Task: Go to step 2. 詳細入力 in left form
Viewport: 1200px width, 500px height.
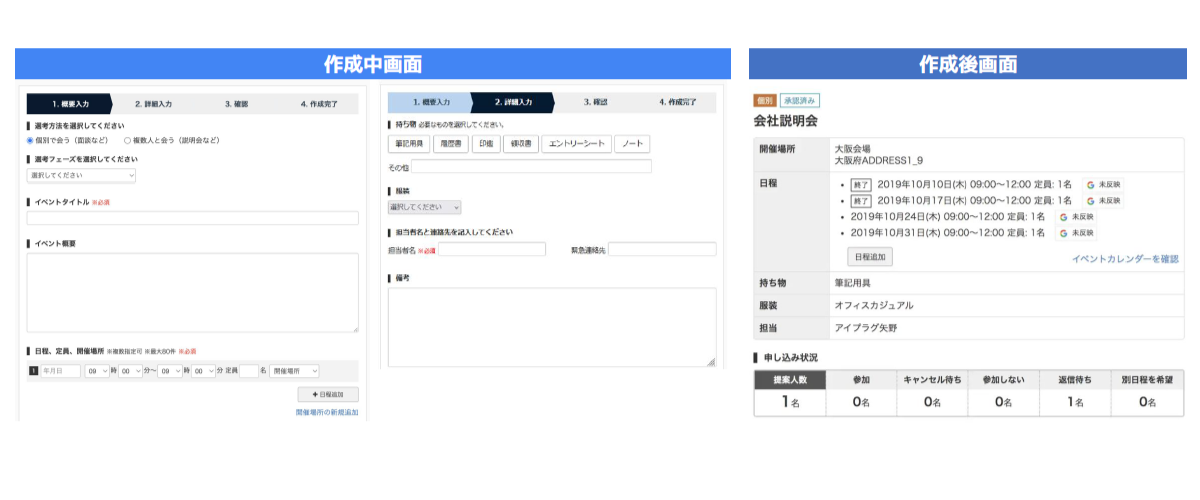Action: (153, 103)
